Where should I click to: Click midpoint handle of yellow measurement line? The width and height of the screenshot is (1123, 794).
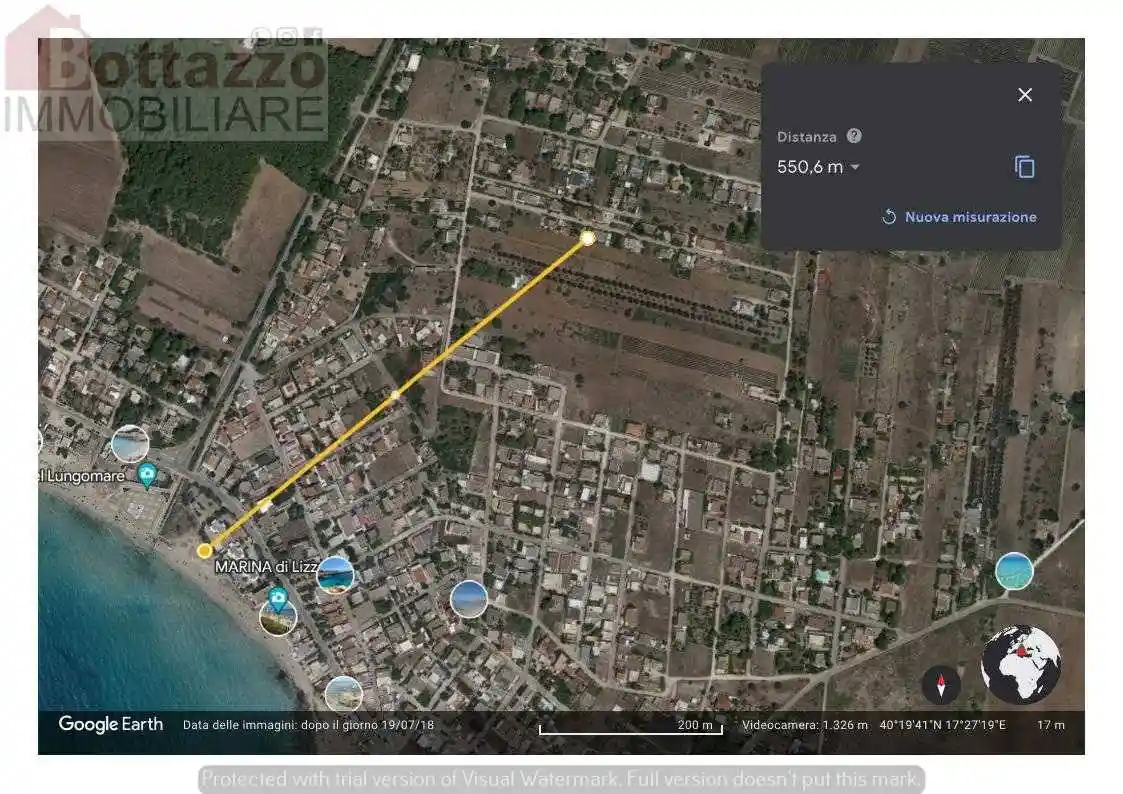point(396,395)
